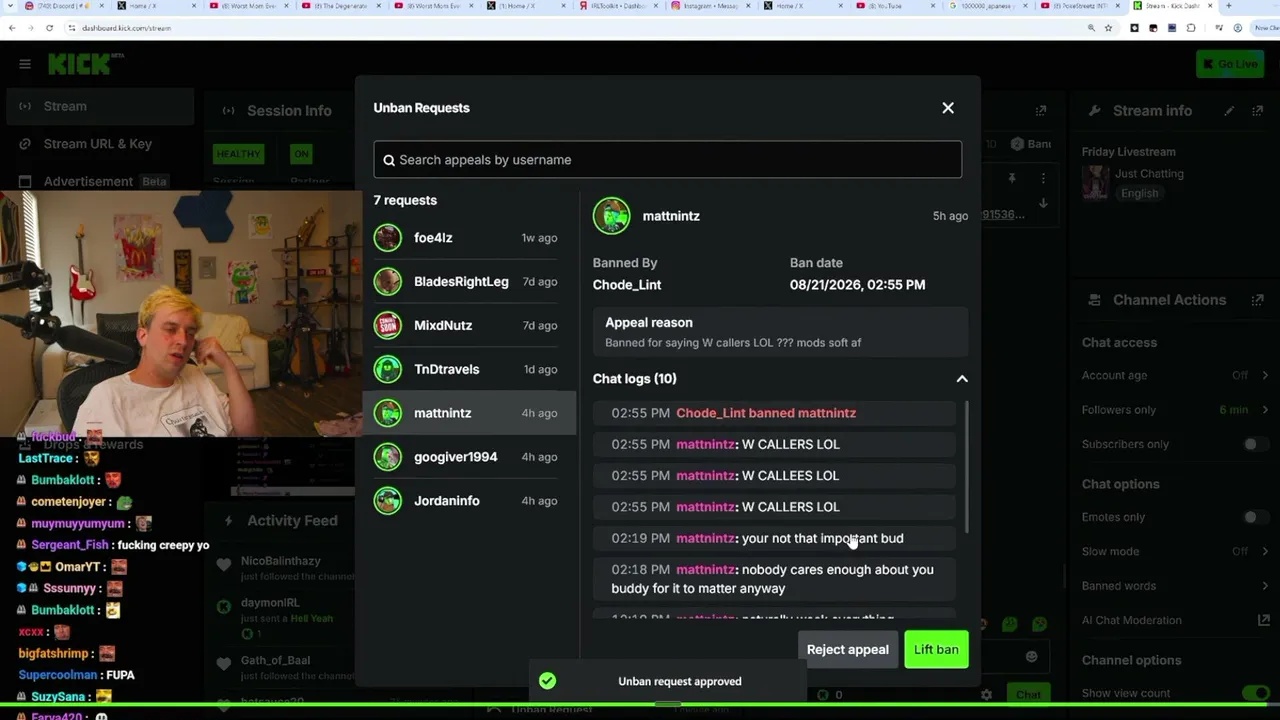This screenshot has width=1280, height=720.
Task: Toggle the Show view count switch
Action: pyautogui.click(x=1255, y=693)
